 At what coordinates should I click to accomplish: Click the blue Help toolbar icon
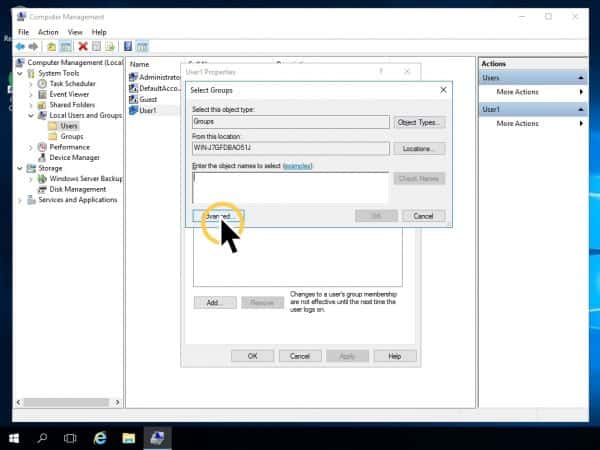[128, 46]
